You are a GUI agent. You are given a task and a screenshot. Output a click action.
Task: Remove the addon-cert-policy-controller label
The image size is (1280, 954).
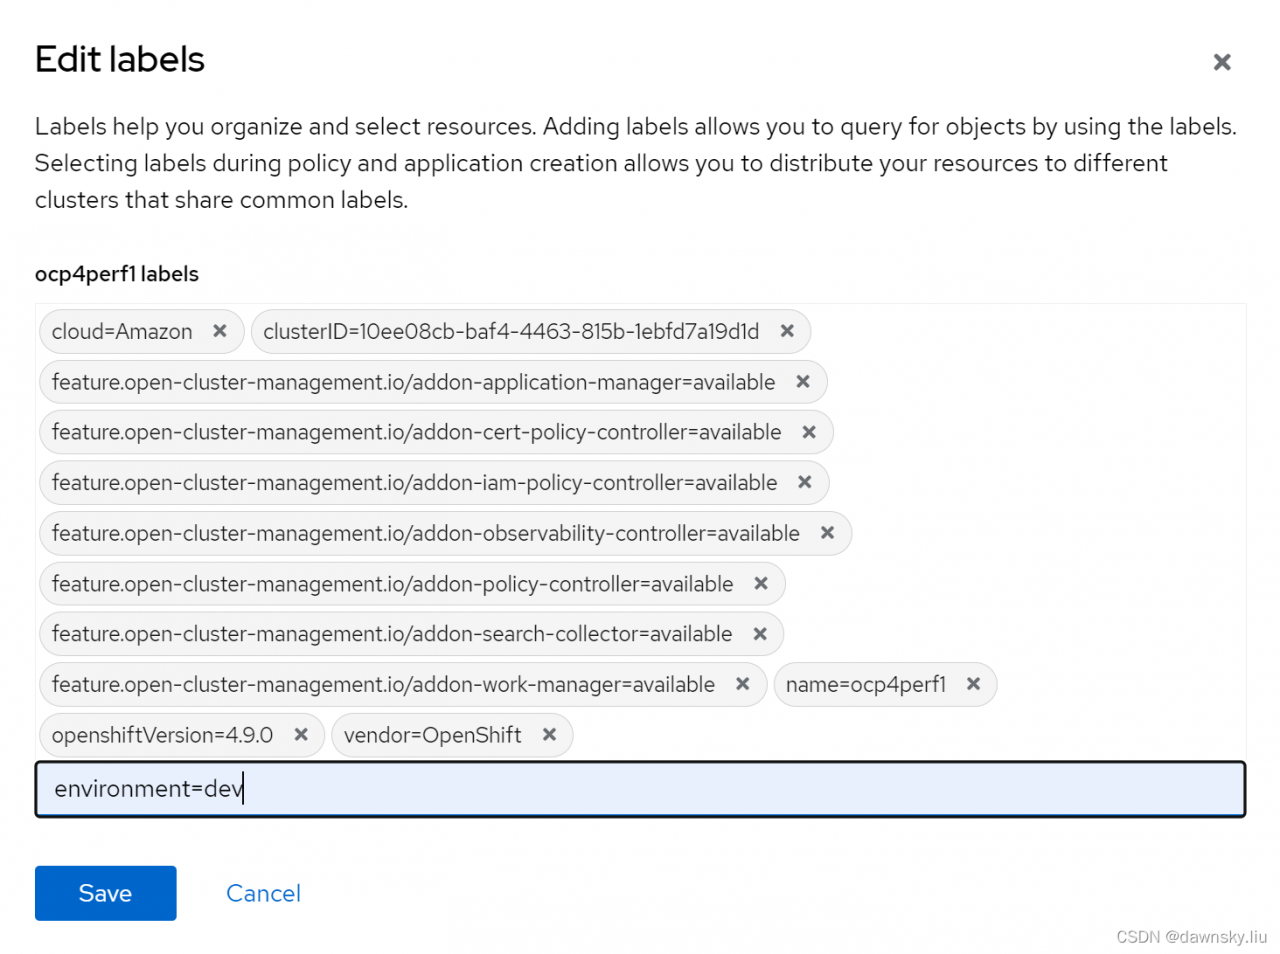[x=809, y=432]
